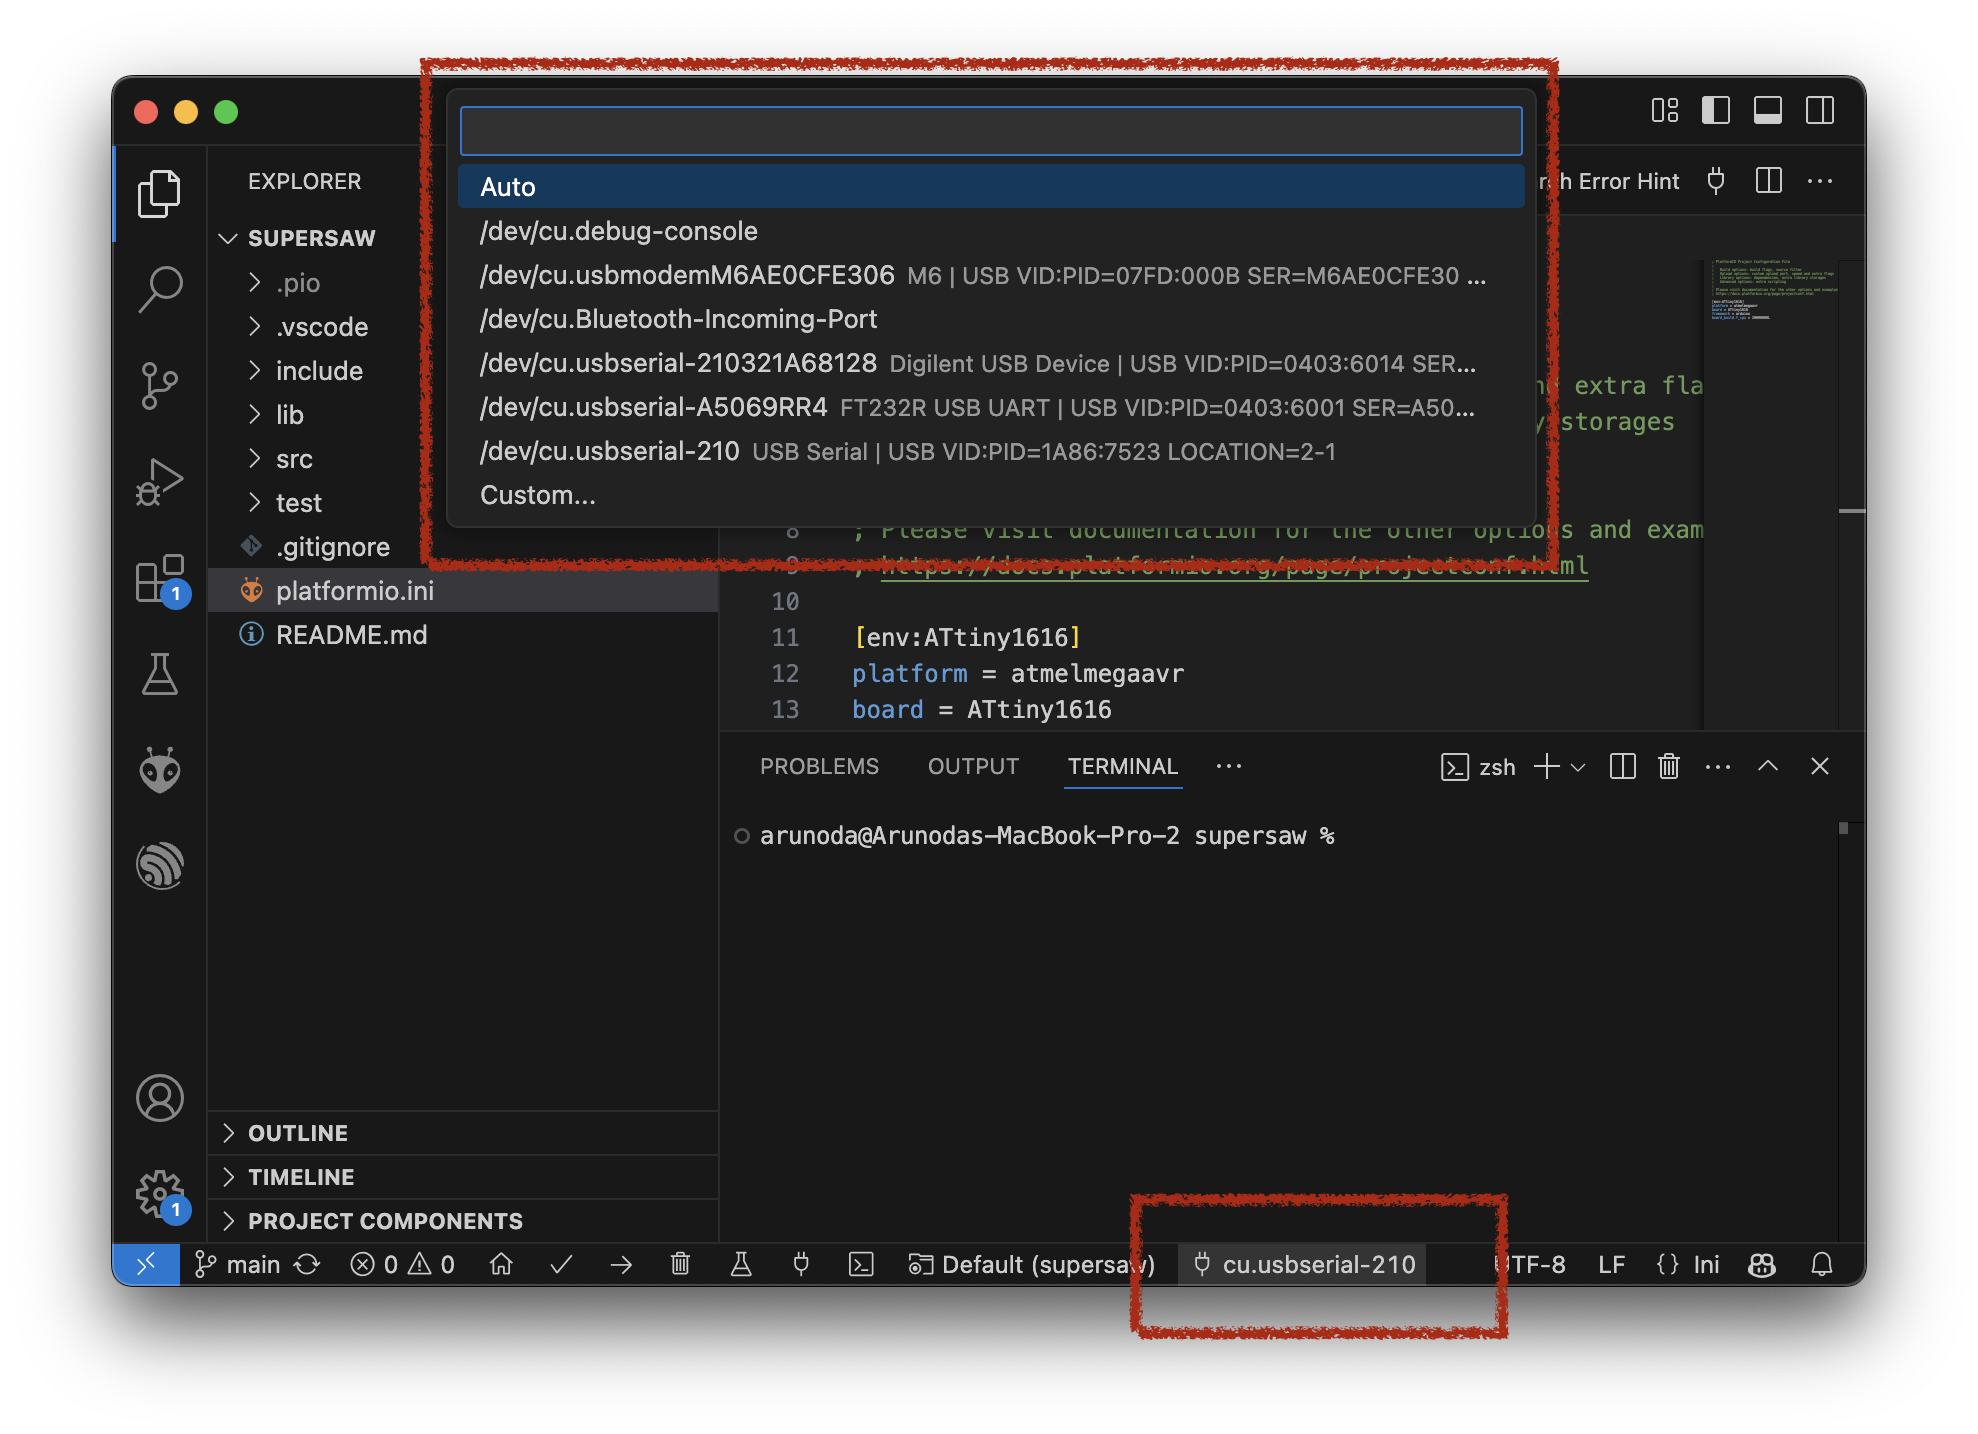Click PlatformIO Serial Monitor plug in status bar
Image resolution: width=1978 pixels, height=1434 pixels.
point(801,1265)
